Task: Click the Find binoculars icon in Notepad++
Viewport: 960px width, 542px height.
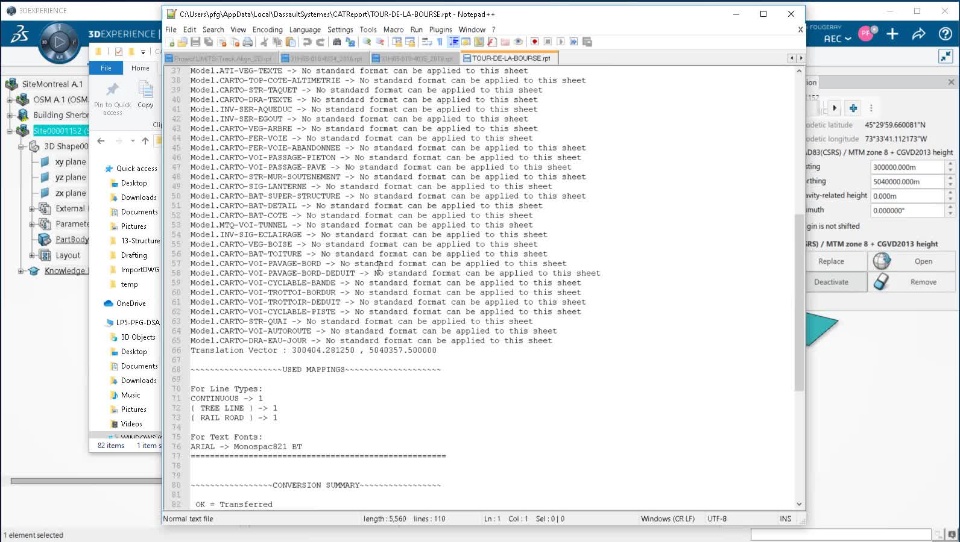Action: pos(337,42)
